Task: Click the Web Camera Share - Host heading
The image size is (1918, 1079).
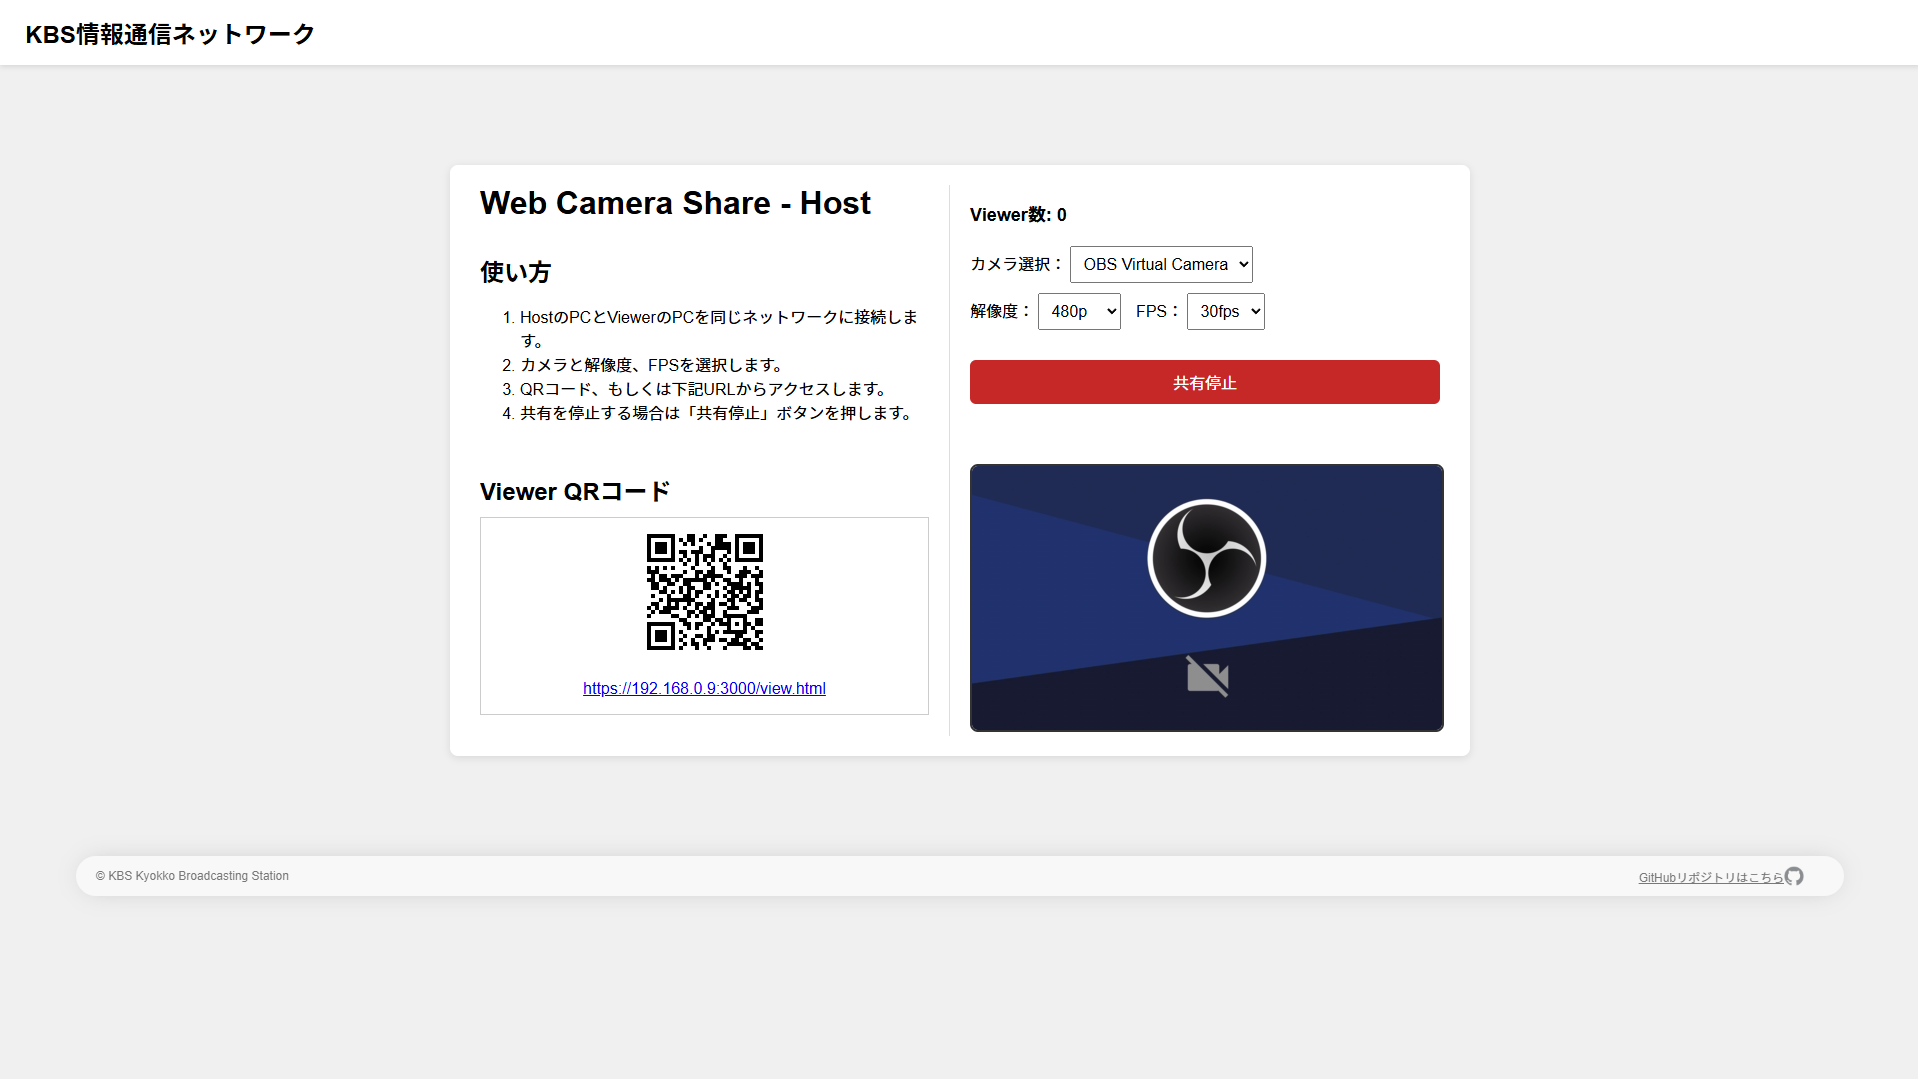Action: [675, 203]
